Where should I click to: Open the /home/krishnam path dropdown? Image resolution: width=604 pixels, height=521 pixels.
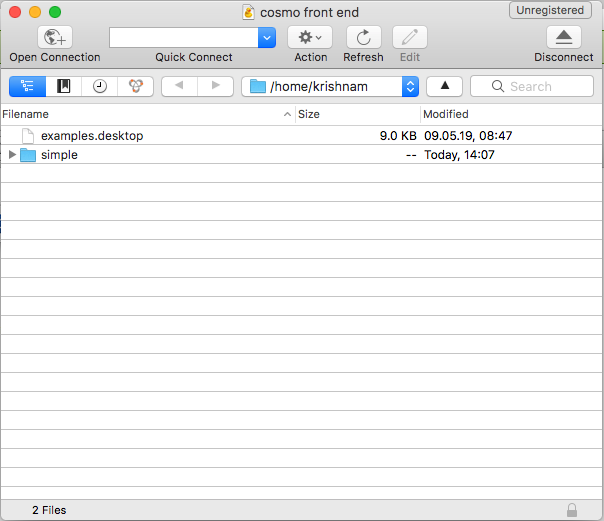330,86
